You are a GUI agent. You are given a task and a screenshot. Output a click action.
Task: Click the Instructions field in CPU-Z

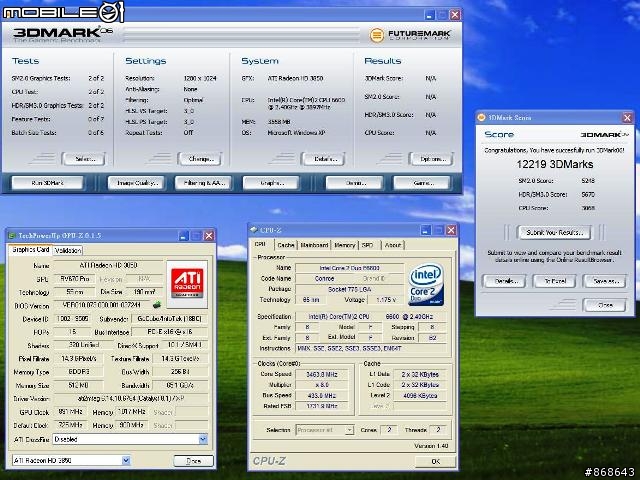[x=371, y=349]
